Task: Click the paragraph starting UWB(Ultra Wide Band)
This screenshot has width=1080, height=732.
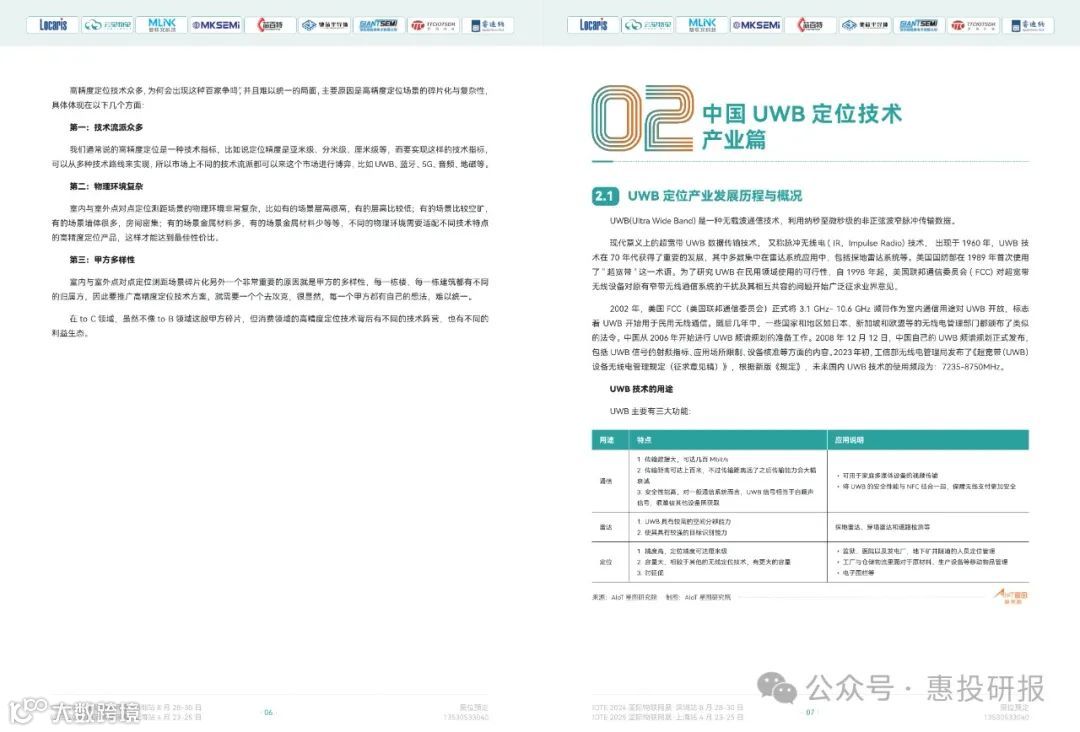Action: (783, 220)
